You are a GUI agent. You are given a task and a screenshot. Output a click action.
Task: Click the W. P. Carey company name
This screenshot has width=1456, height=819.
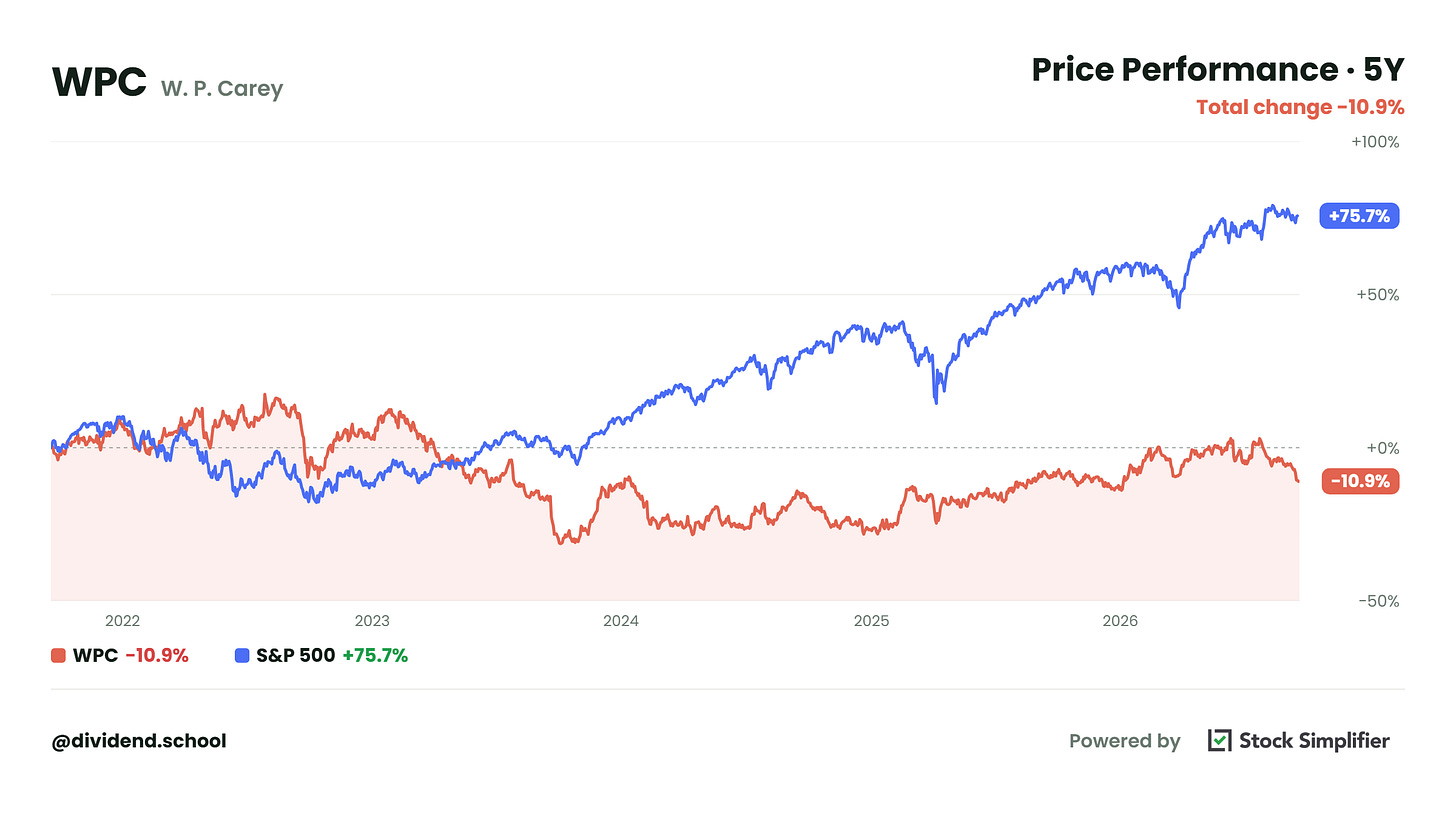(x=222, y=89)
